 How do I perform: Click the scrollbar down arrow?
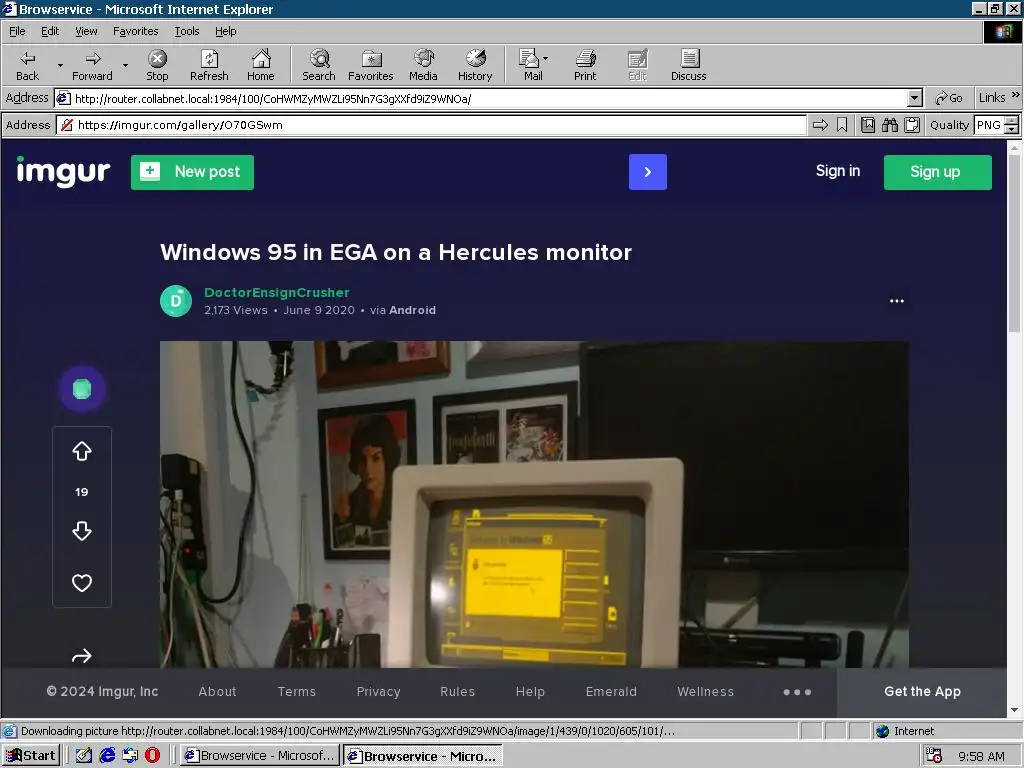click(x=1014, y=710)
